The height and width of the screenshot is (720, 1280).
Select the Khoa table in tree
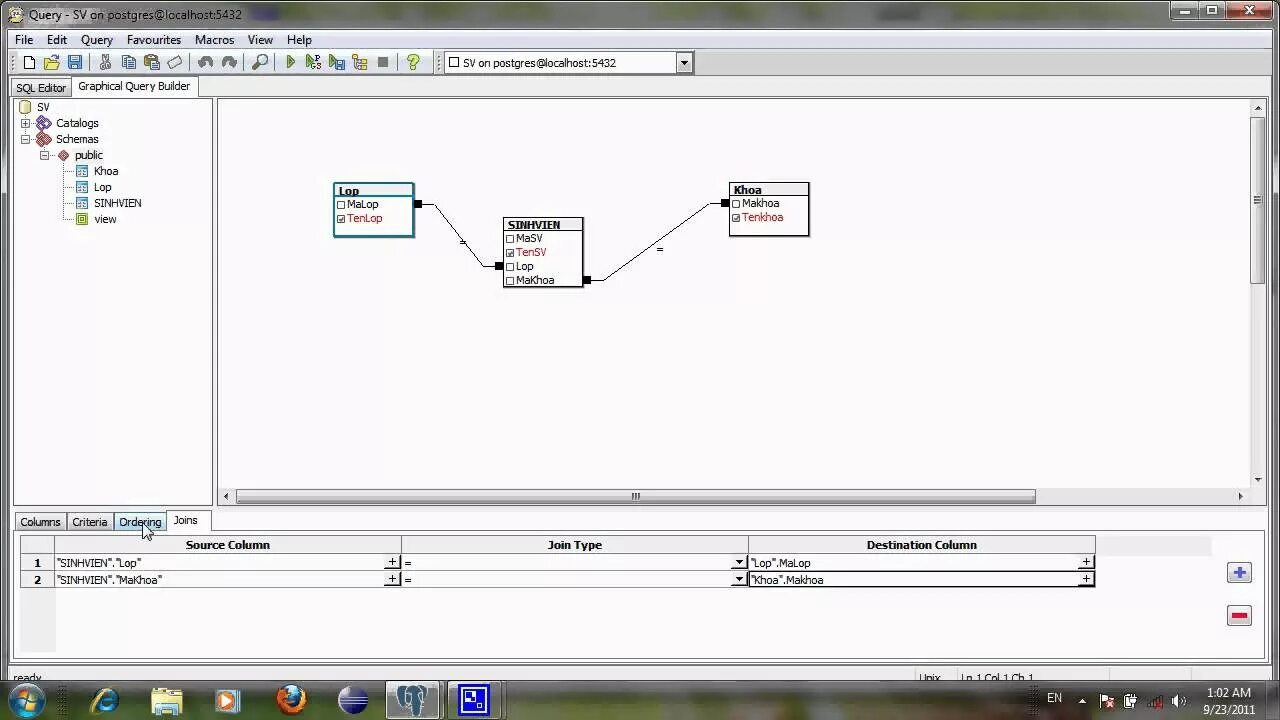[x=106, y=171]
